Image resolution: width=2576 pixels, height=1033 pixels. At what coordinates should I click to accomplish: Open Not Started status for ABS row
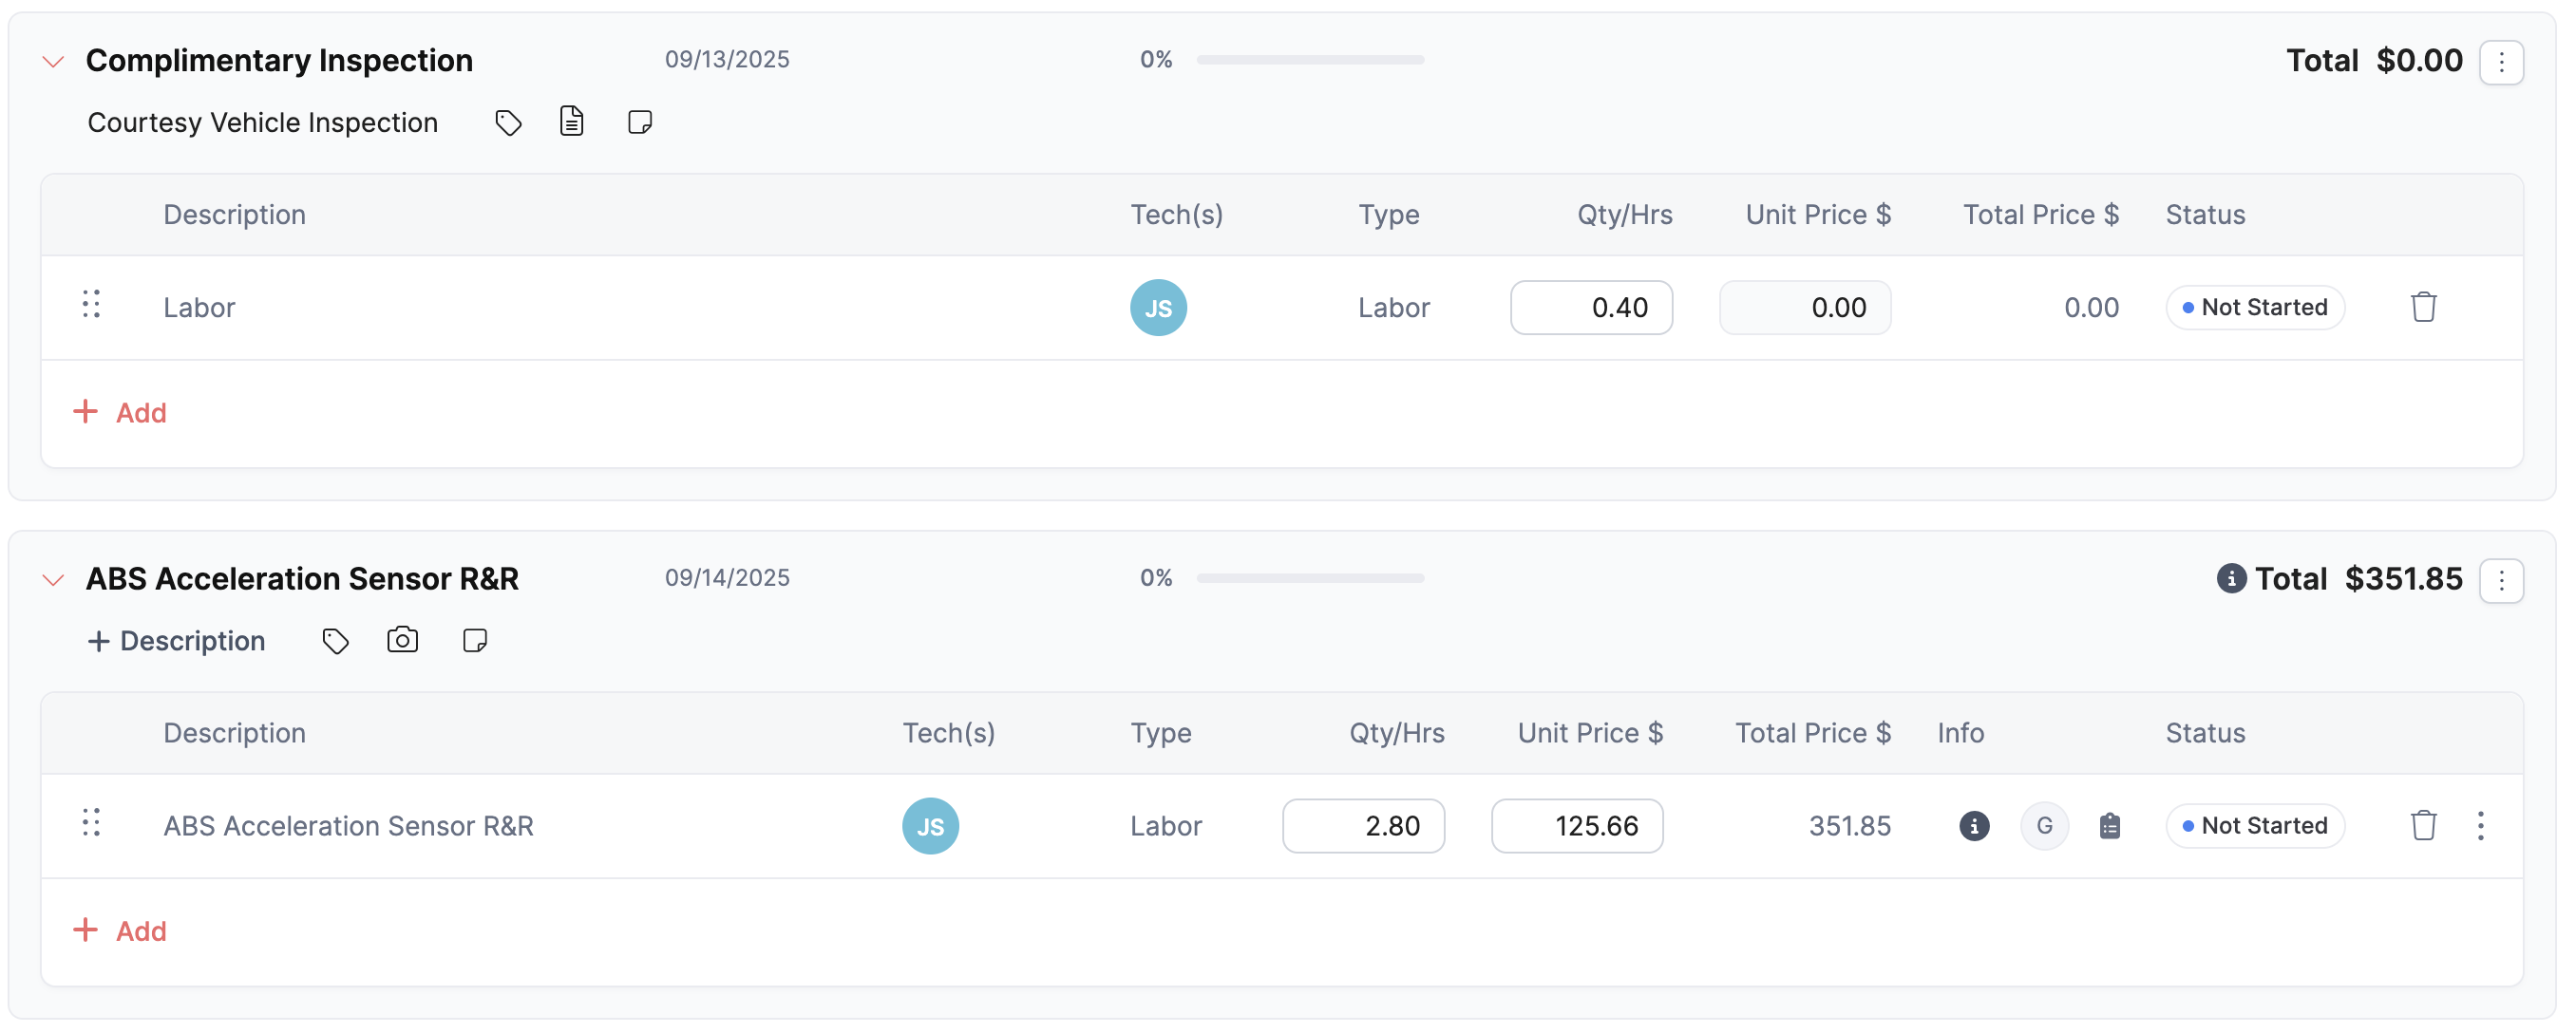click(x=2254, y=827)
